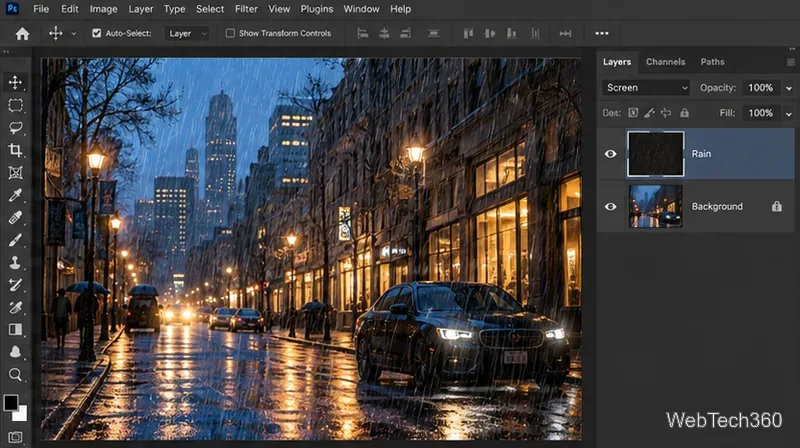The width and height of the screenshot is (800, 448).
Task: Hide the Rain layer with eye icon
Action: click(611, 154)
